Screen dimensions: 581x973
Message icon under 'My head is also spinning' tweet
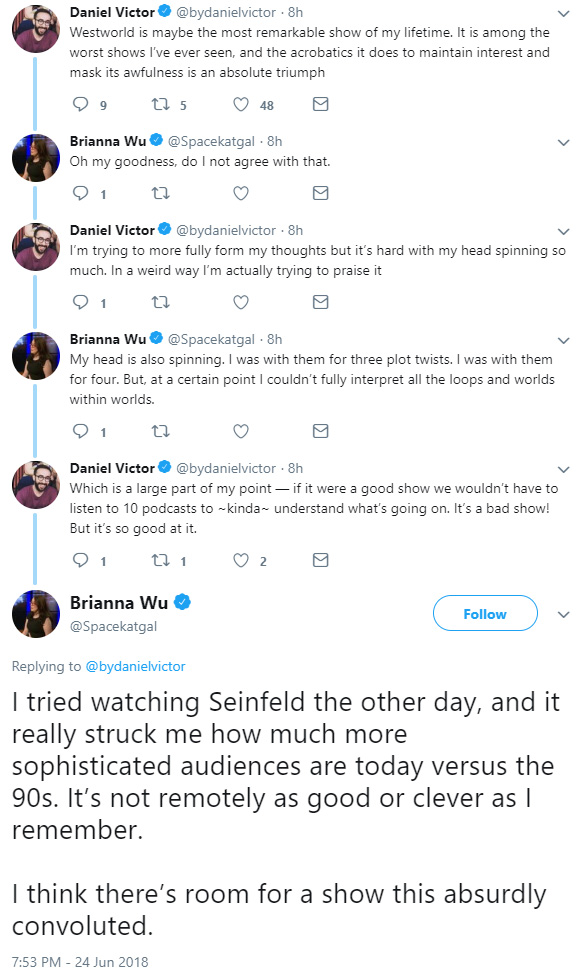(320, 431)
